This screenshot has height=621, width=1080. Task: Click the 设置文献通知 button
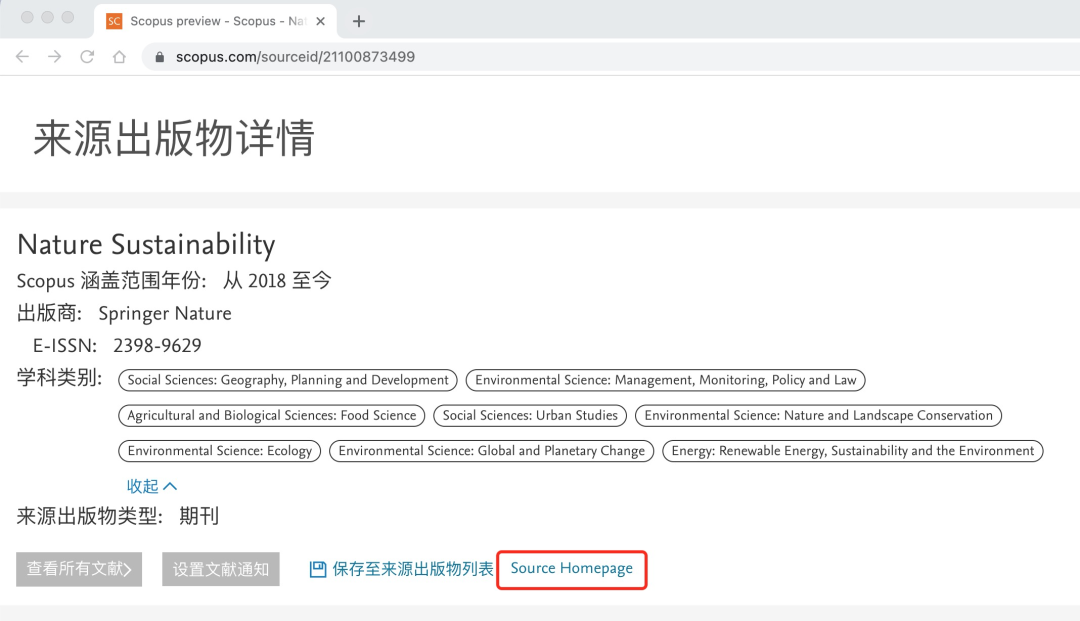[x=220, y=569]
